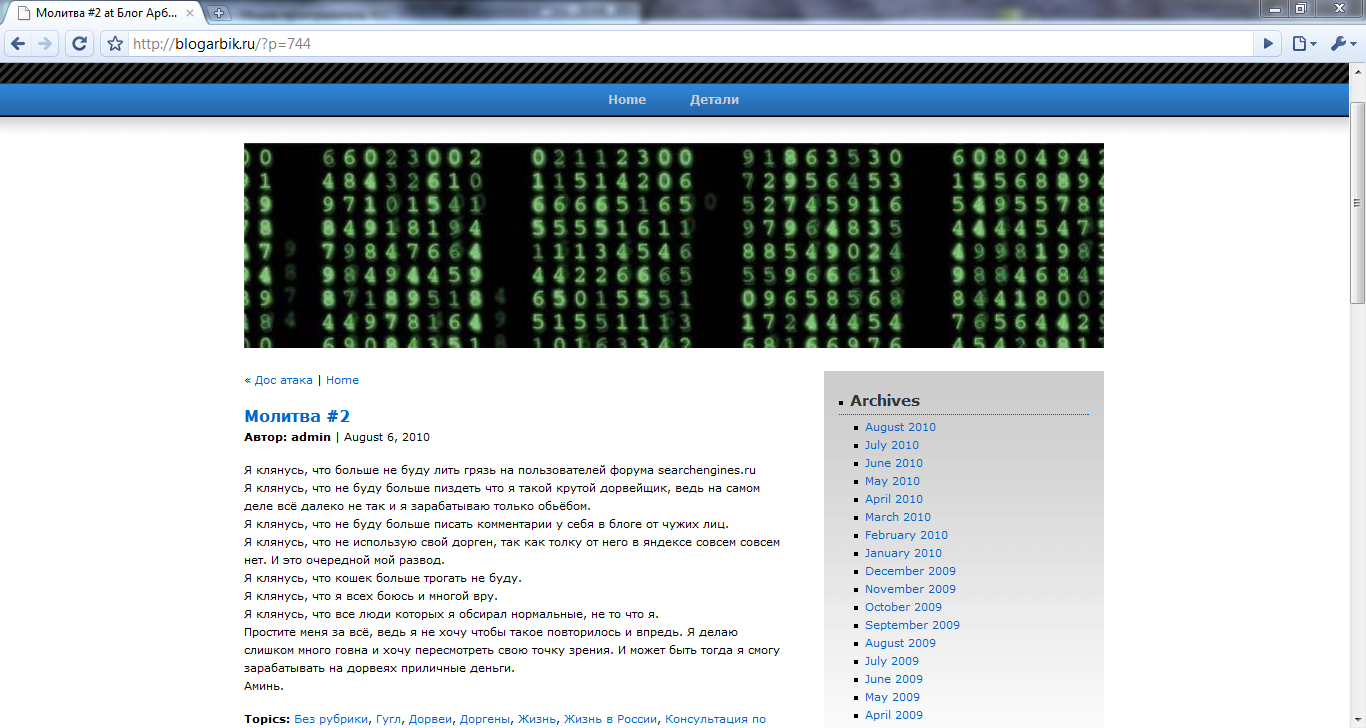Open the wrench settings menu
This screenshot has height=728, width=1366.
[x=1342, y=44]
